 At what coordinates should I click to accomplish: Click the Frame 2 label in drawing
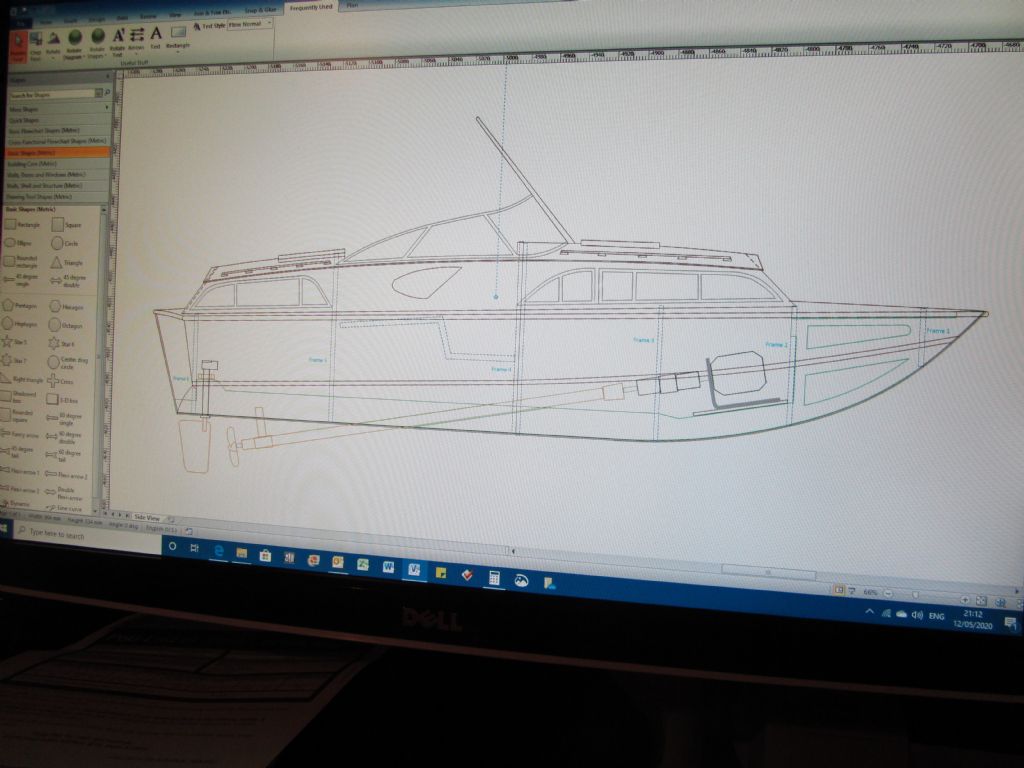click(776, 344)
